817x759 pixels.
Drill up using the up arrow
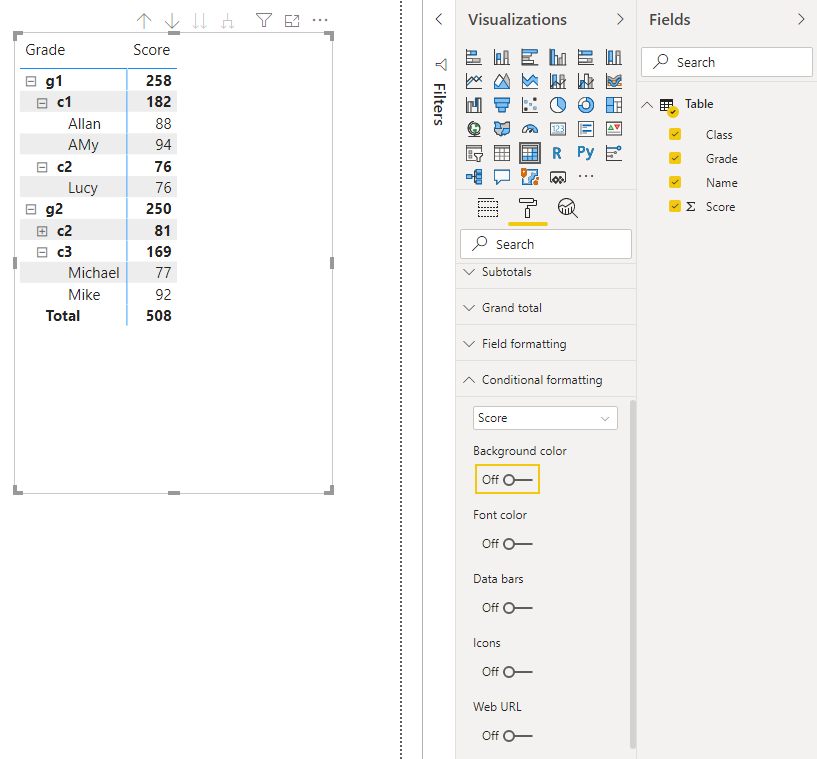click(144, 21)
